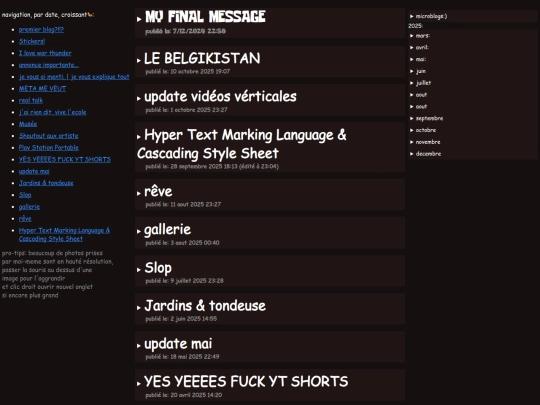The image size is (540, 405).
Task: Open the Hyper Text Marking Language sidebar link
Action: click(x=64, y=235)
